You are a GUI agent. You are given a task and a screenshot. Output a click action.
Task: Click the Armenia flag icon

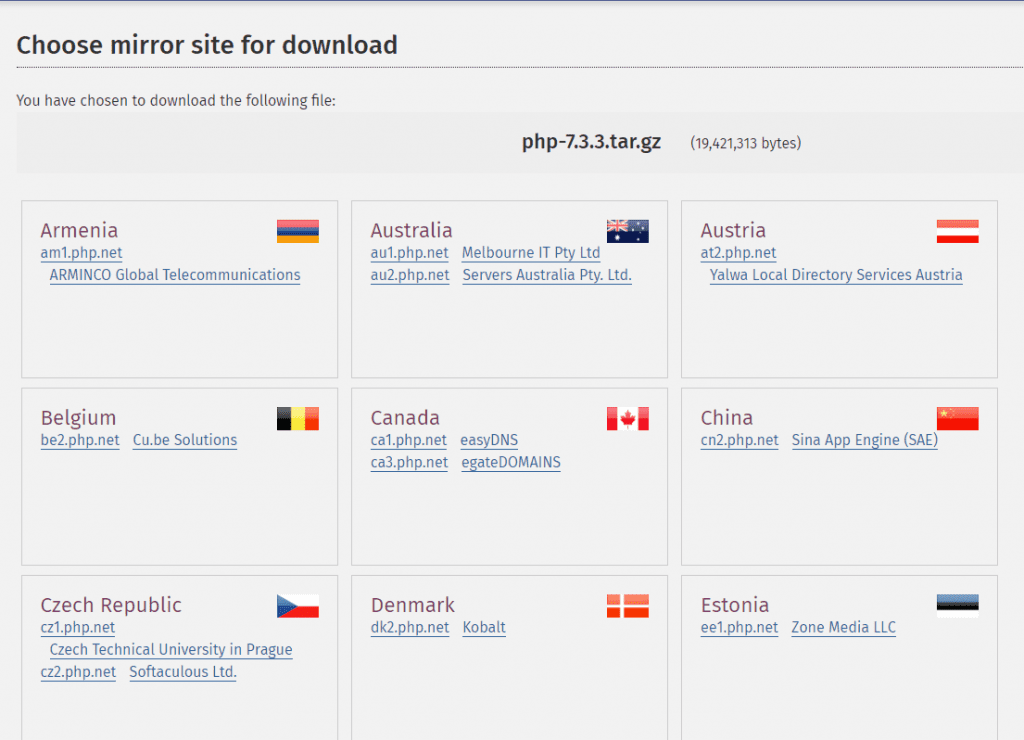click(298, 231)
